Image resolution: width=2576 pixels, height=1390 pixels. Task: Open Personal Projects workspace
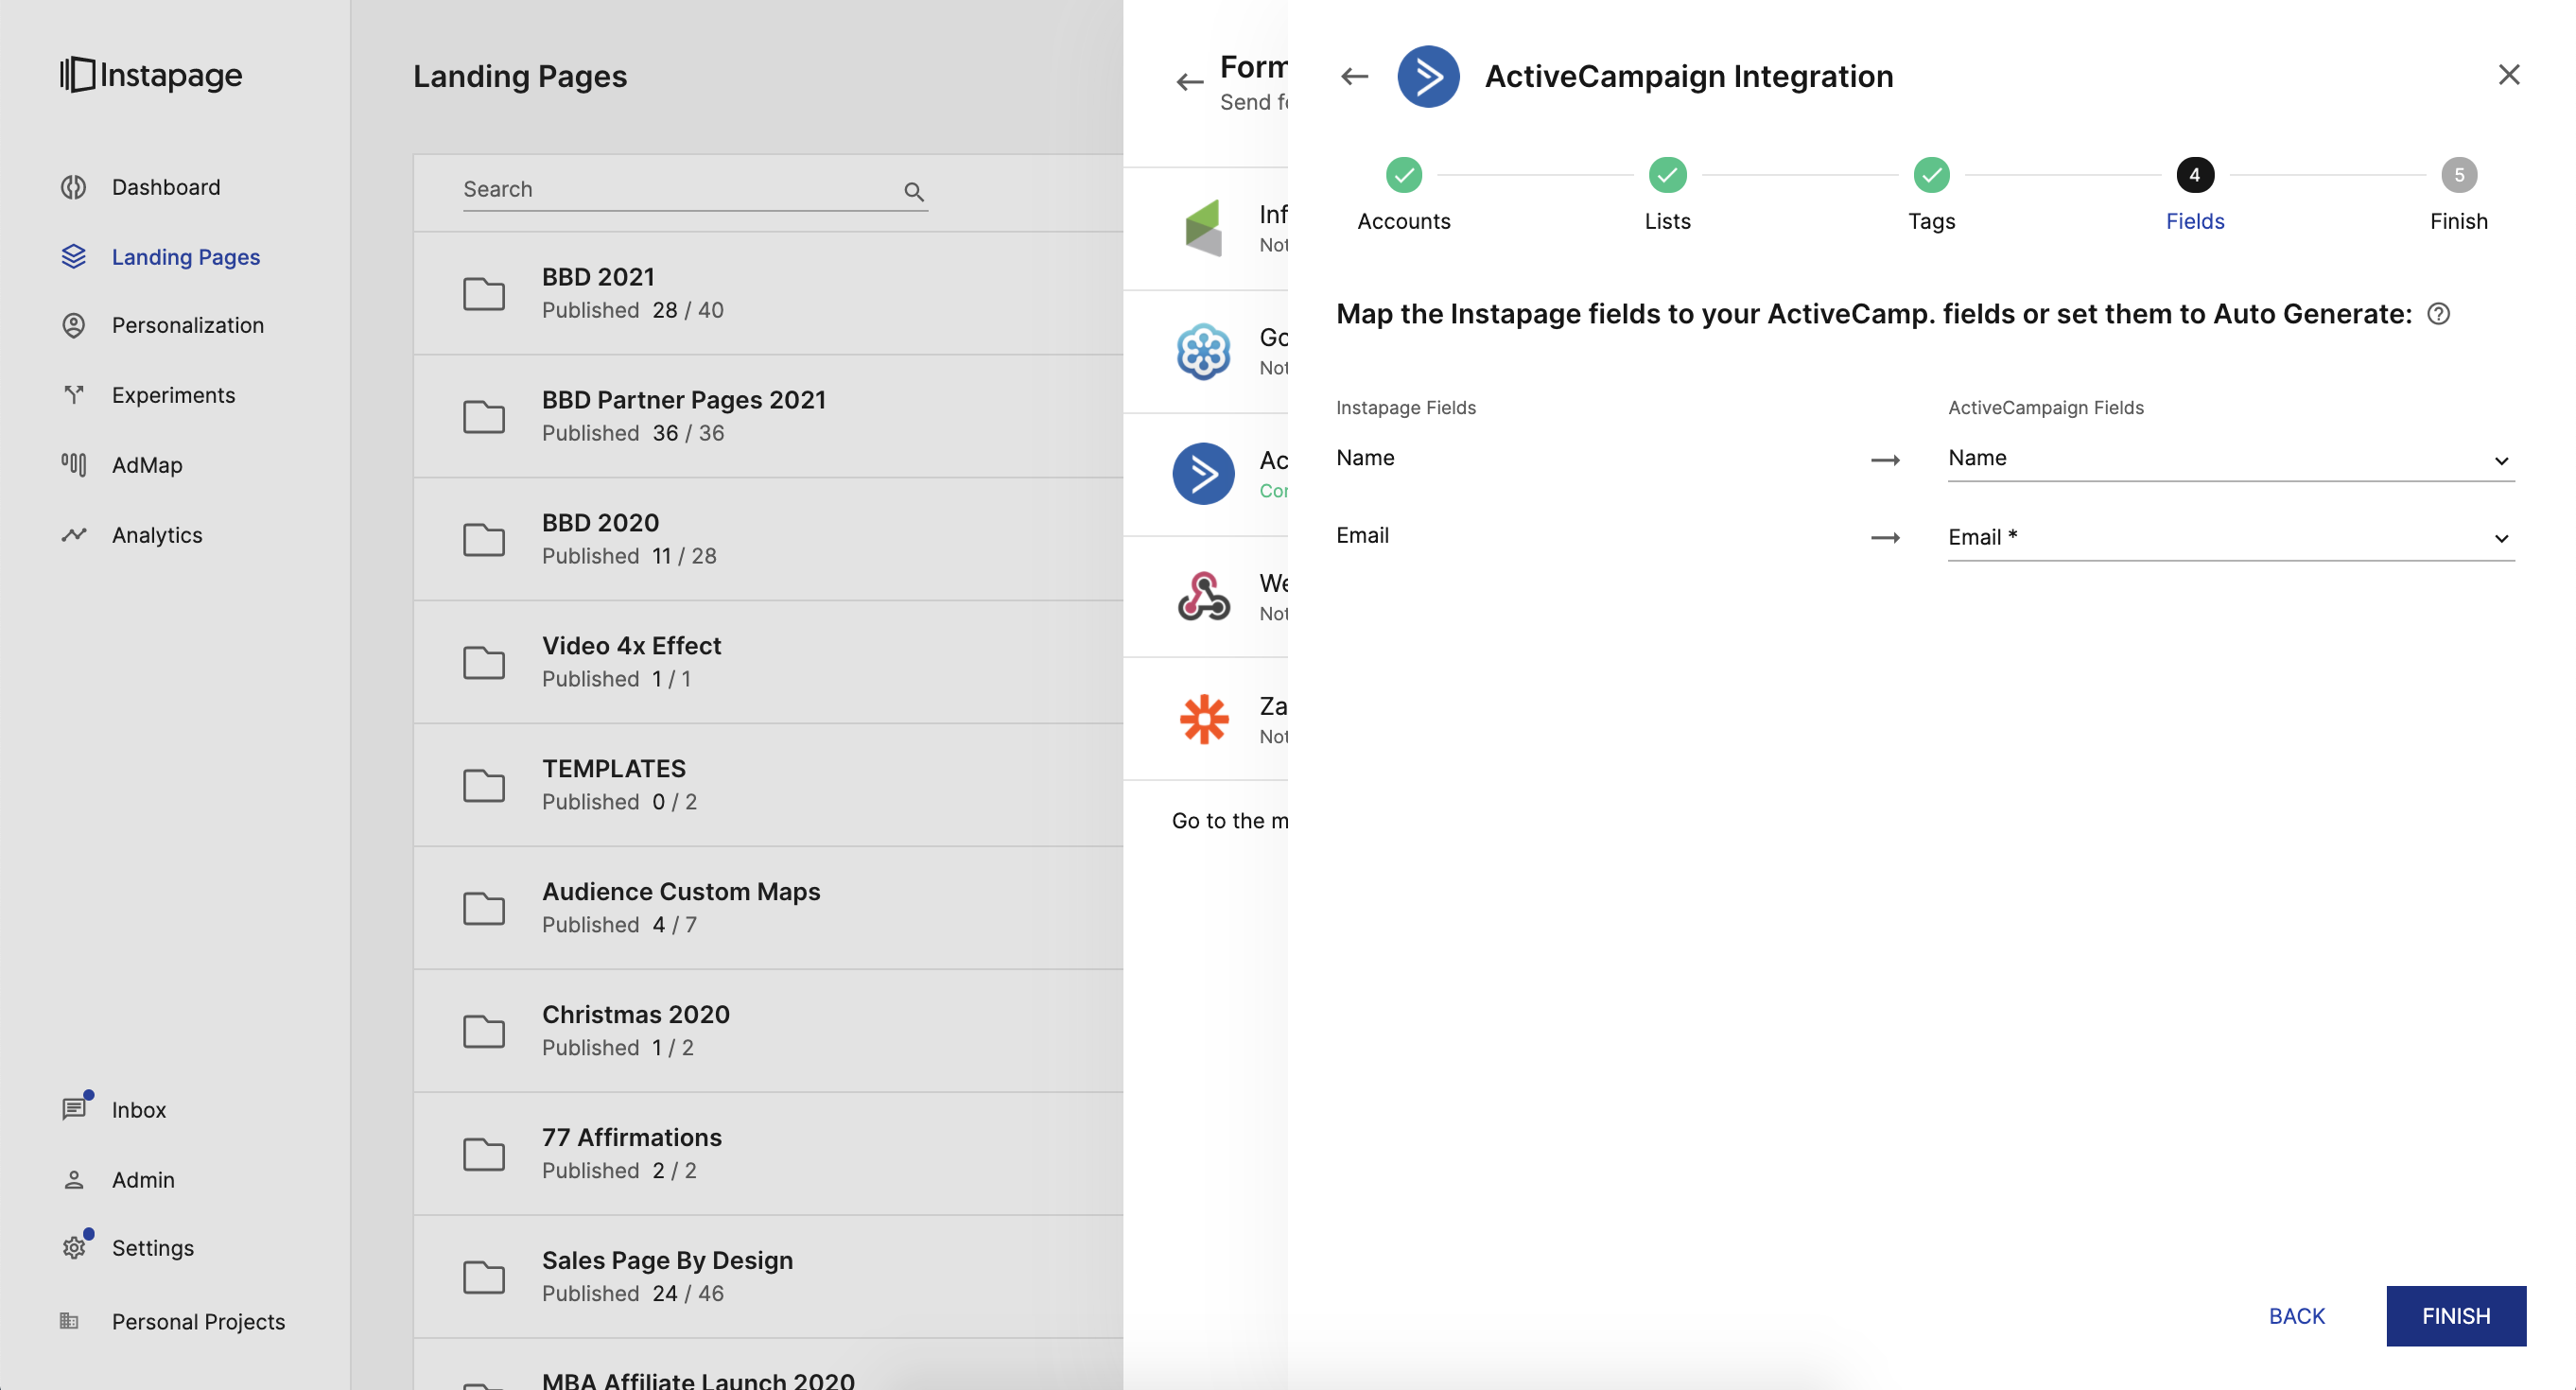coord(198,1322)
